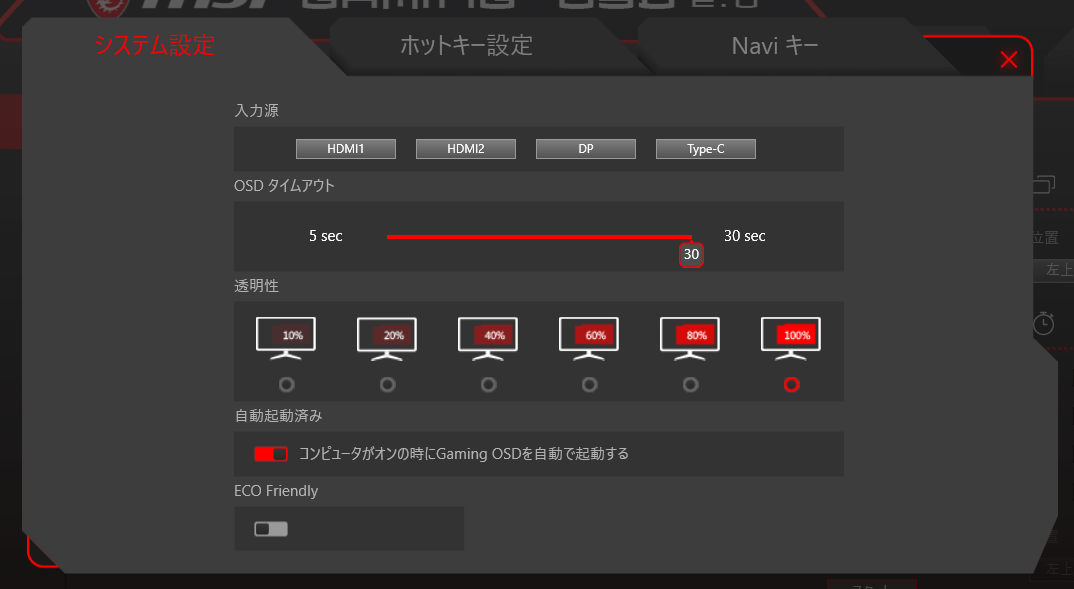Switch to the Navi キー tab

coord(775,46)
